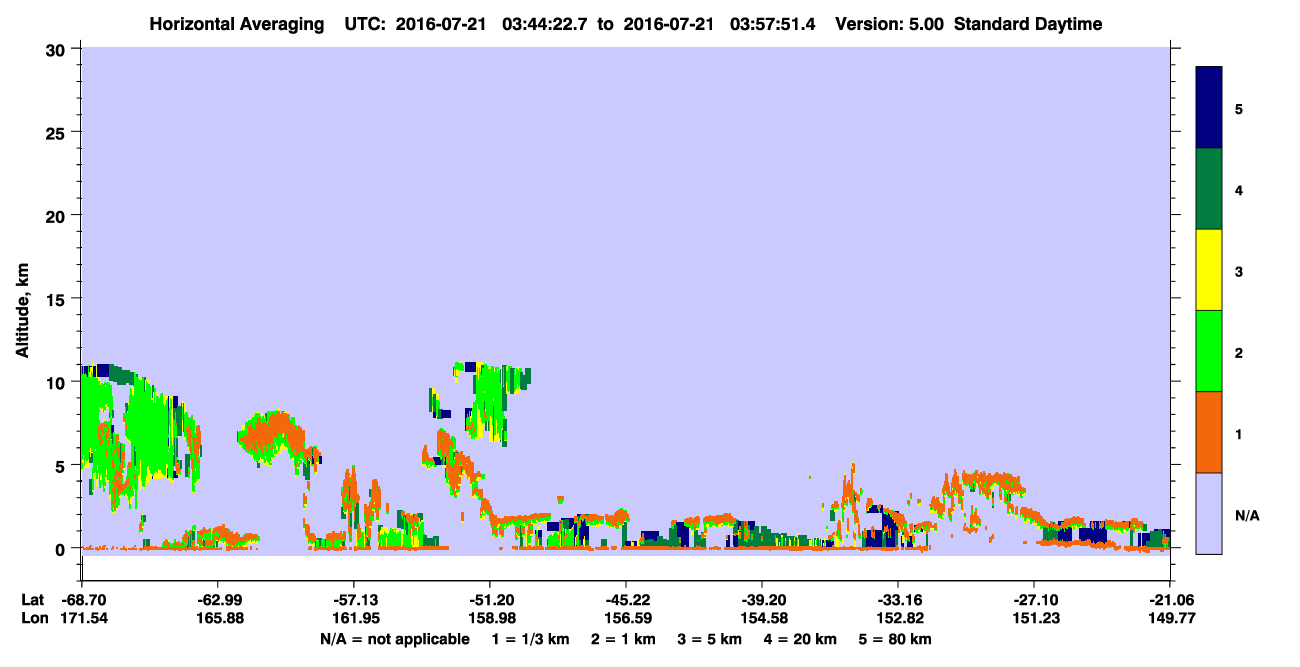Click the legend text 'N/A = not applicable'
Screen dimensions: 1300x667
point(394,639)
